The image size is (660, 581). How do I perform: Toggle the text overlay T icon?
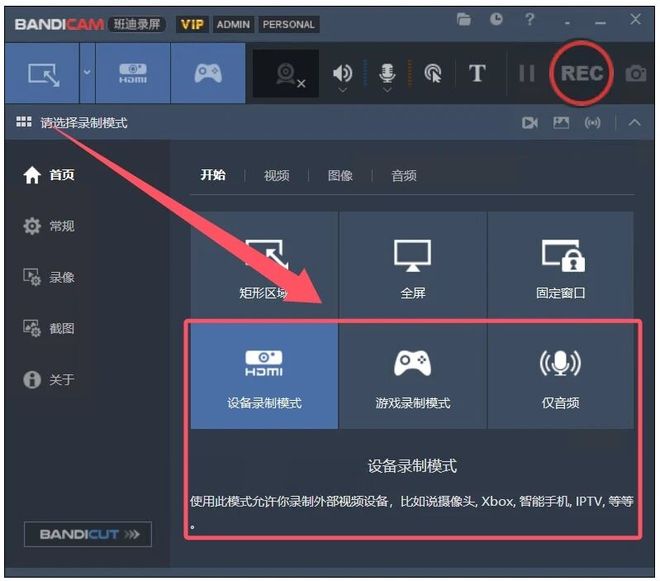477,73
